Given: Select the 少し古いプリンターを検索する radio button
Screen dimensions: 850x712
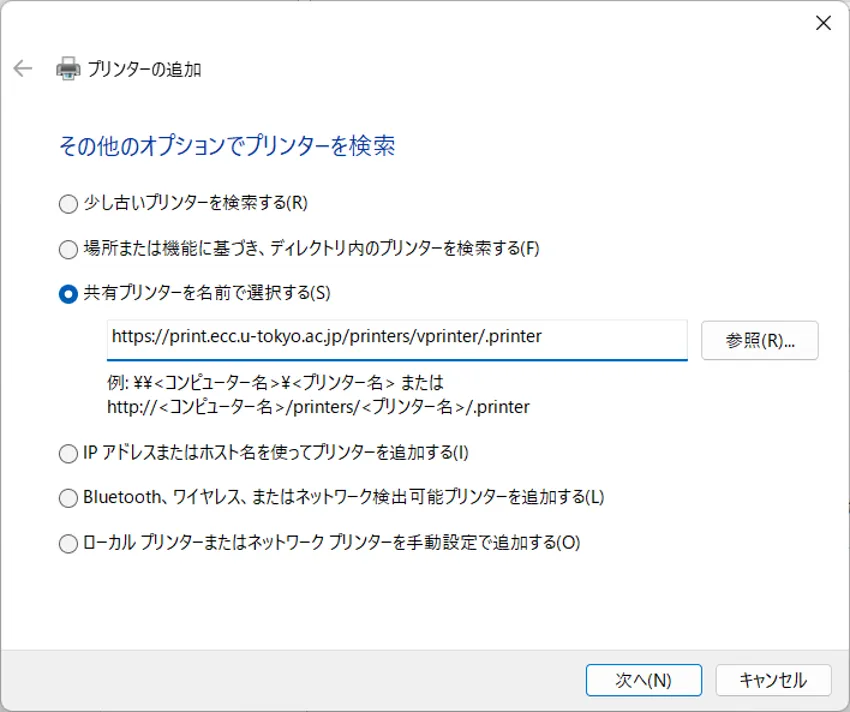Looking at the screenshot, I should (68, 204).
